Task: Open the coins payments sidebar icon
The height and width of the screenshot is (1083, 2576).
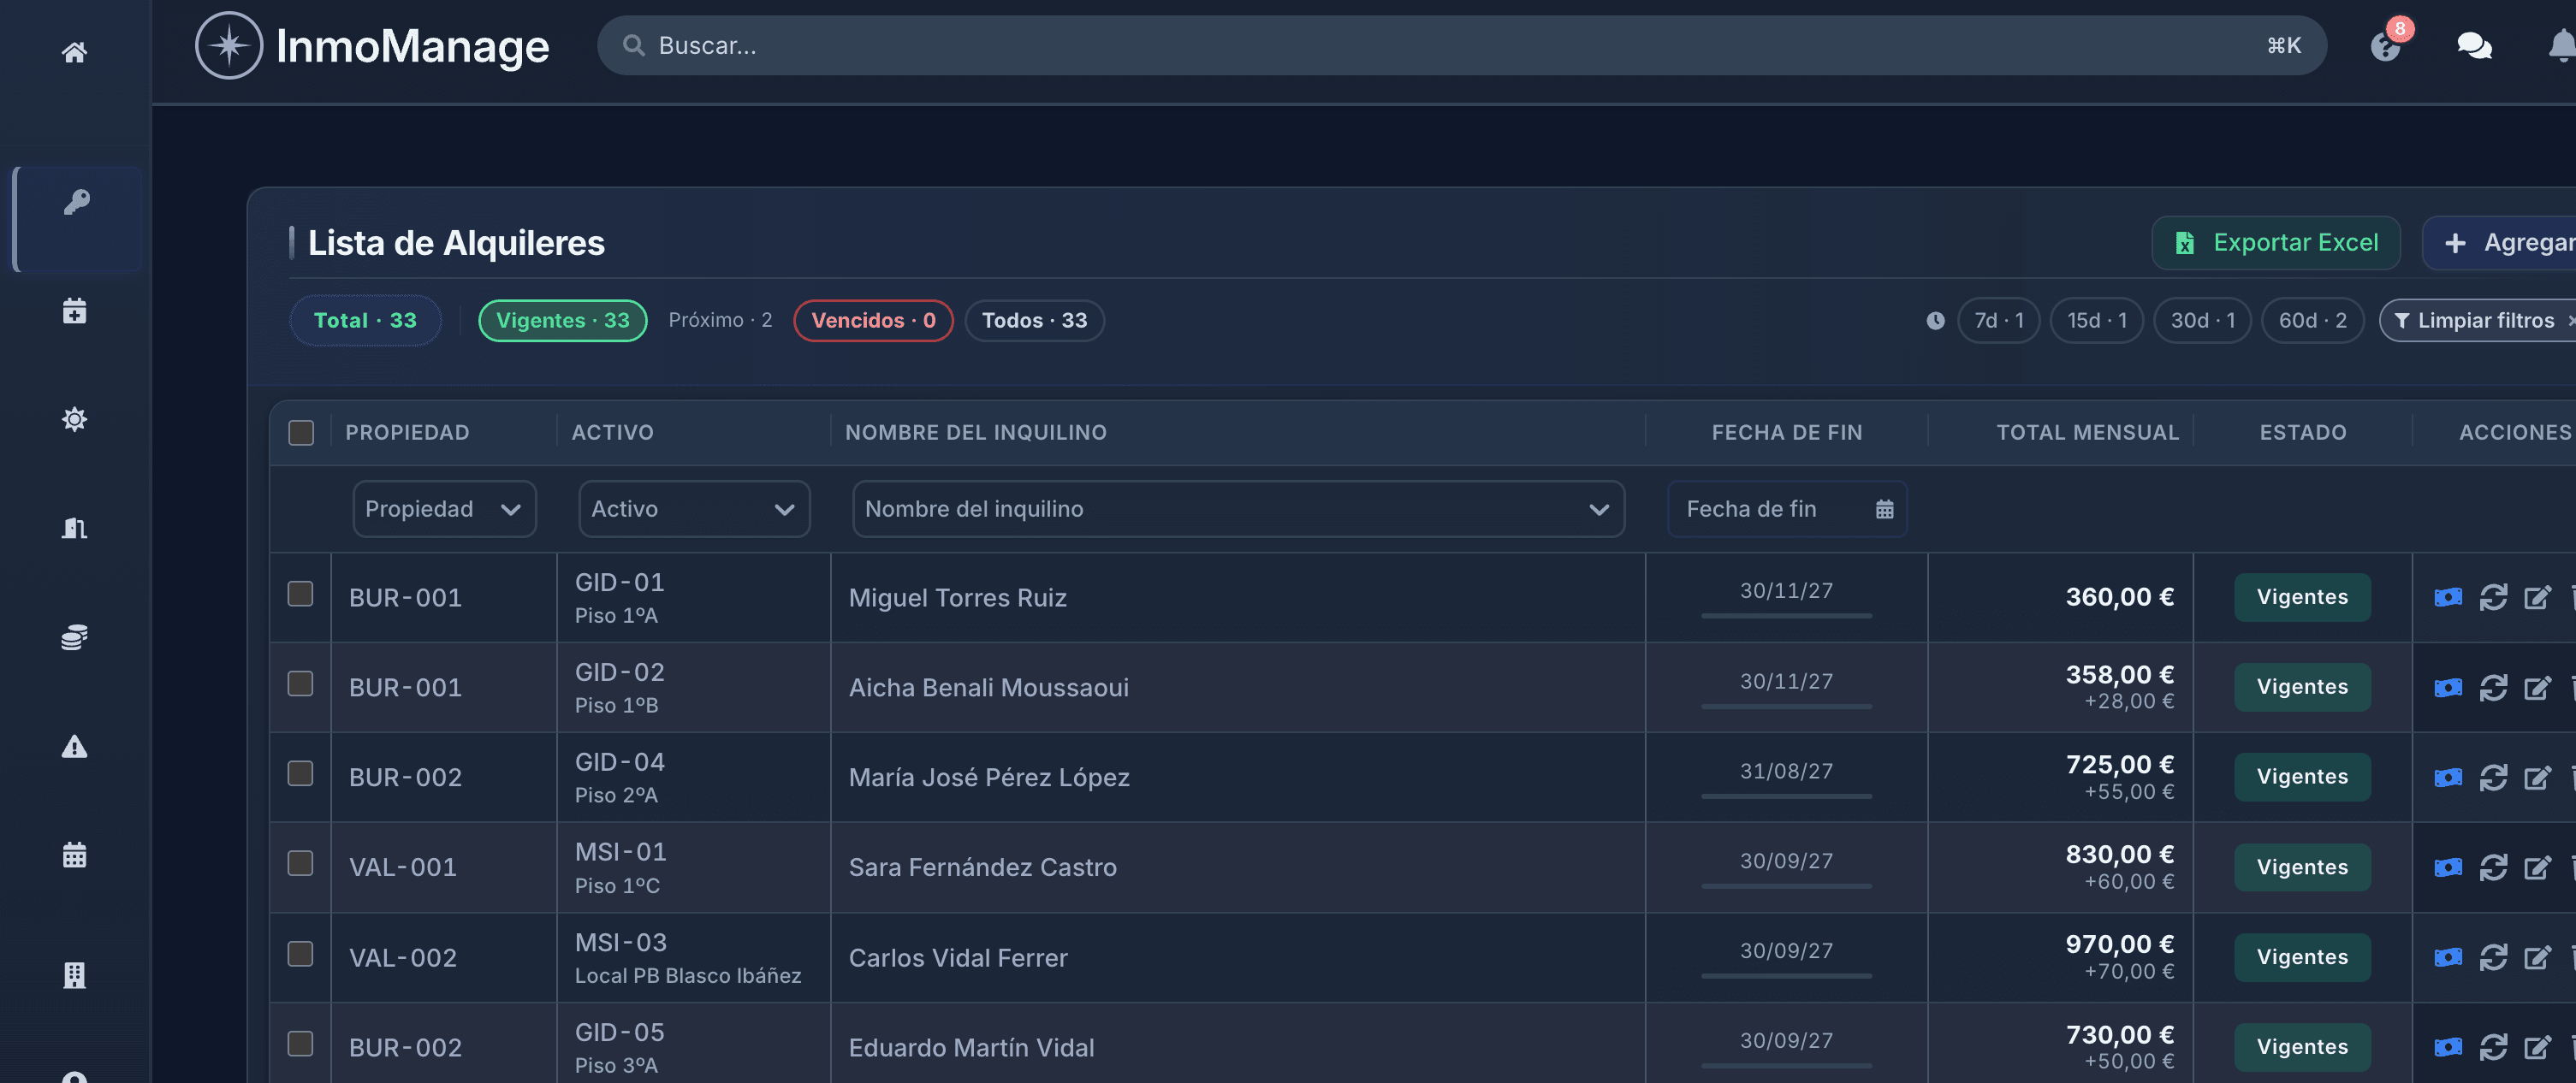Action: [74, 637]
